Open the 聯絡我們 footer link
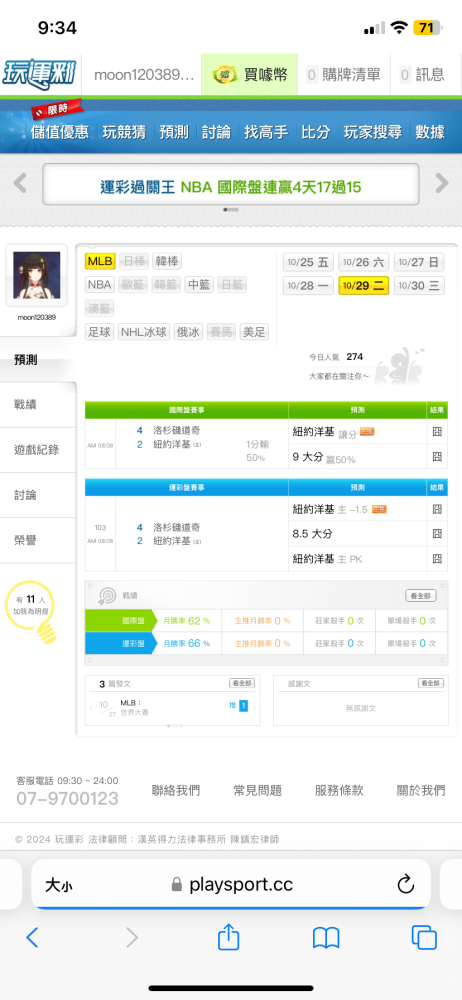Viewport: 462px width, 1000px height. [175, 790]
